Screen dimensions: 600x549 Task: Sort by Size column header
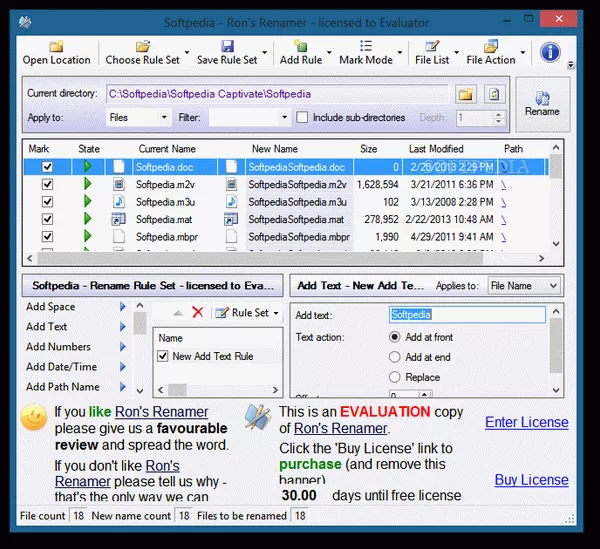click(368, 149)
